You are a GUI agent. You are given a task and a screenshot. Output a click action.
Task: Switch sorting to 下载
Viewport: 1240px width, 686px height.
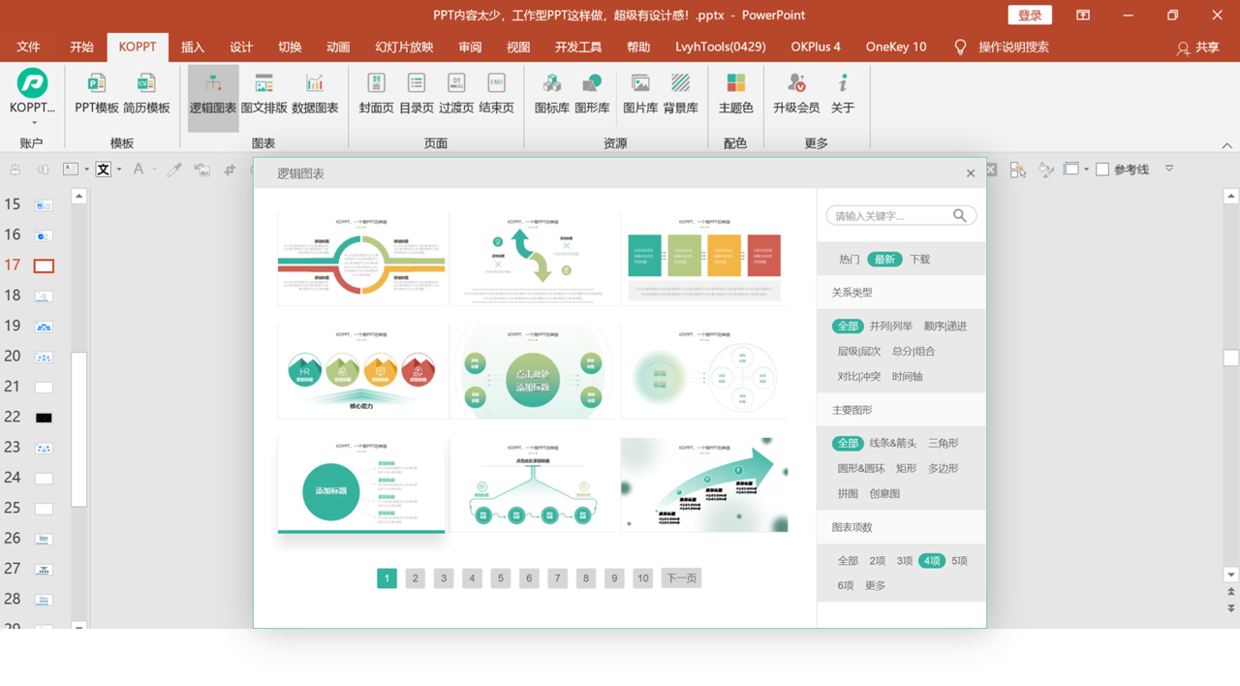point(920,259)
